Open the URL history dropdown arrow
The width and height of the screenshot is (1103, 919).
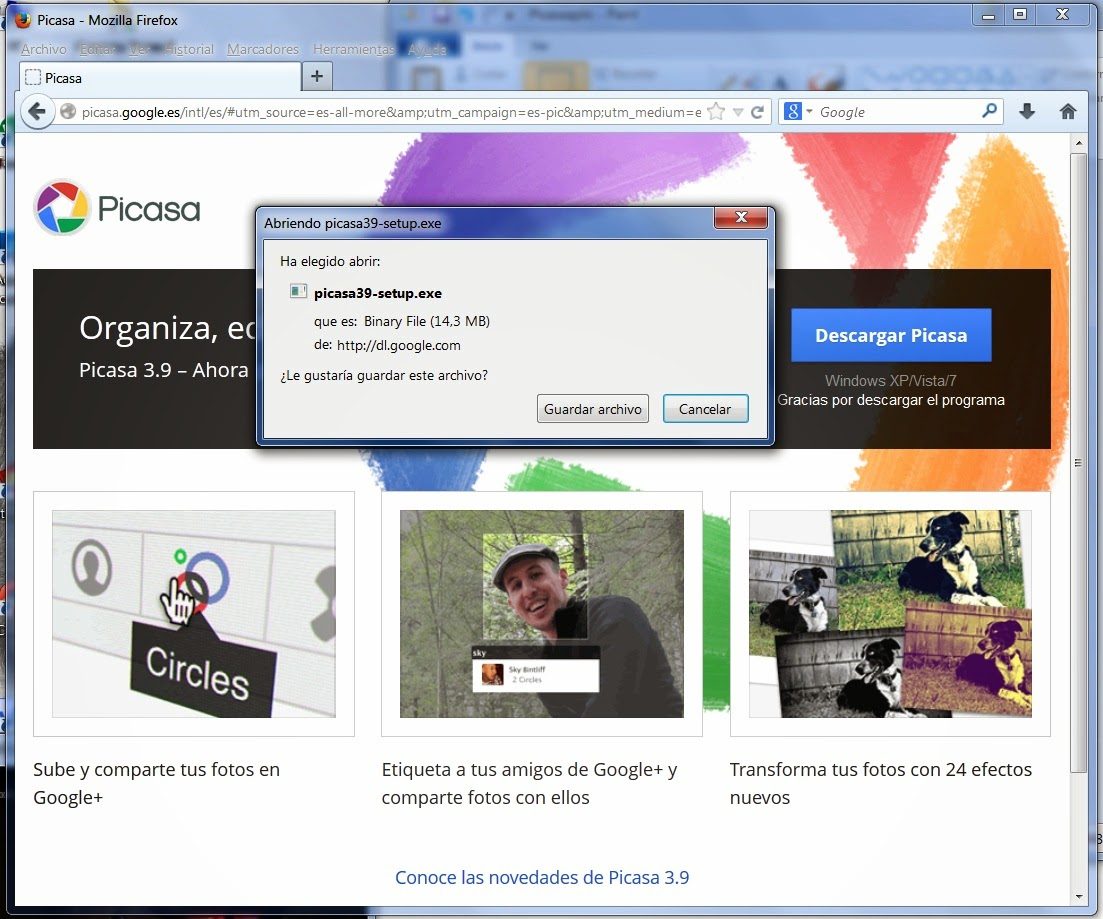click(738, 113)
